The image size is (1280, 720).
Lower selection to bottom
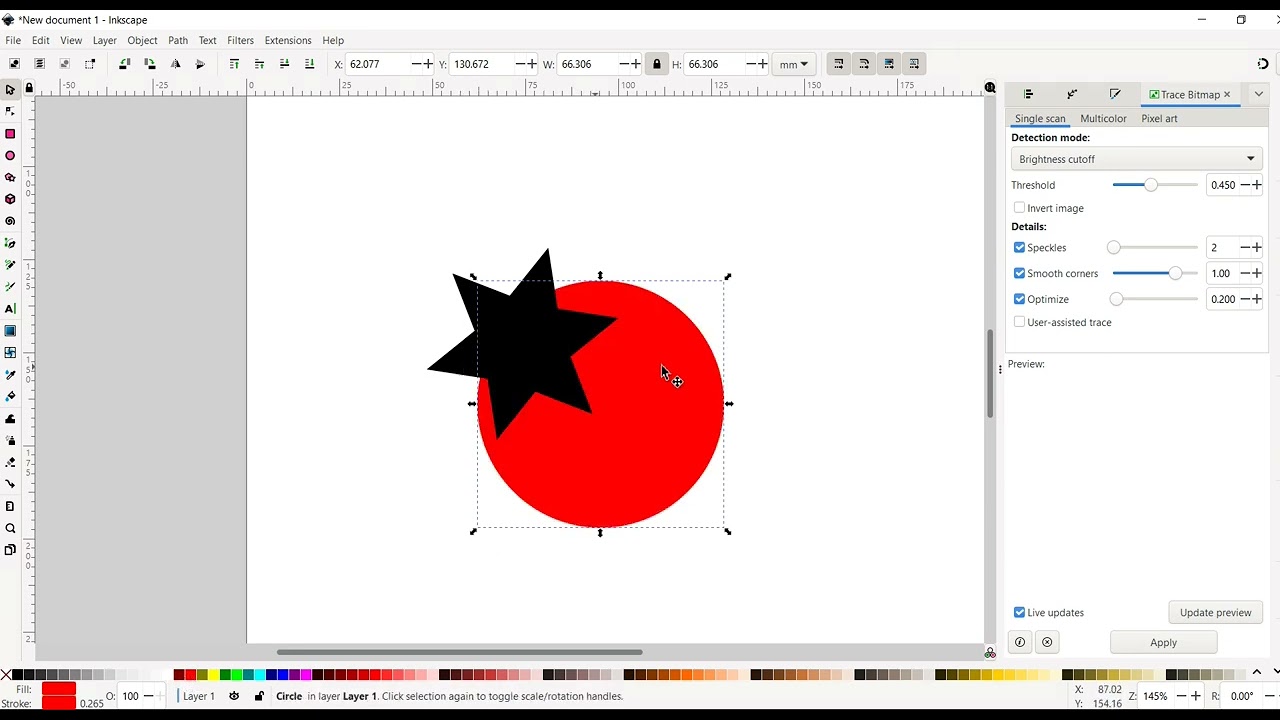click(309, 64)
